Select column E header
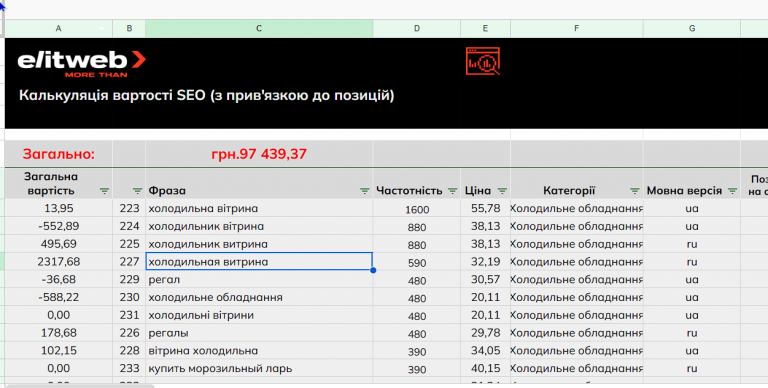 pos(485,28)
